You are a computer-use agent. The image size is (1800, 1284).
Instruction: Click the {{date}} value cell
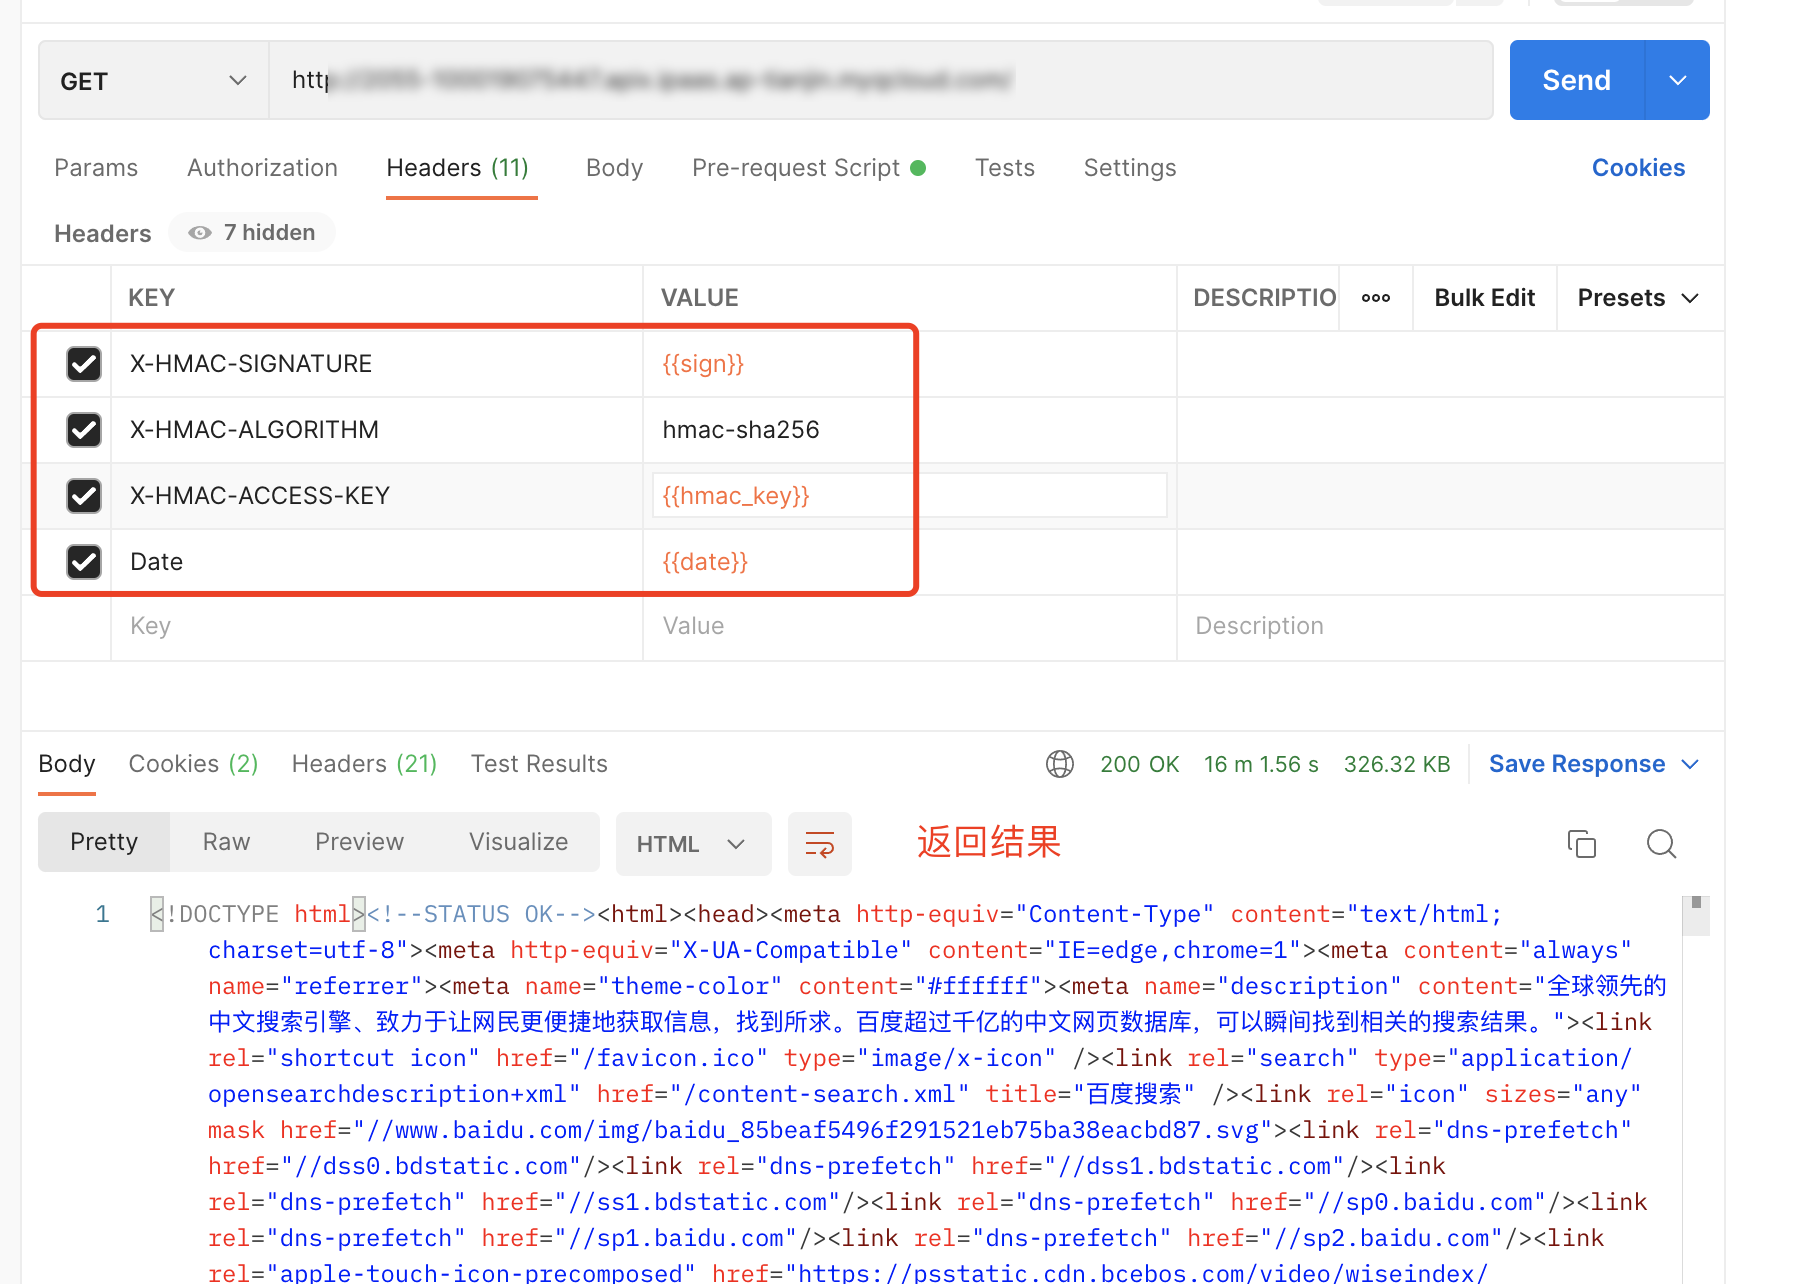pos(909,562)
